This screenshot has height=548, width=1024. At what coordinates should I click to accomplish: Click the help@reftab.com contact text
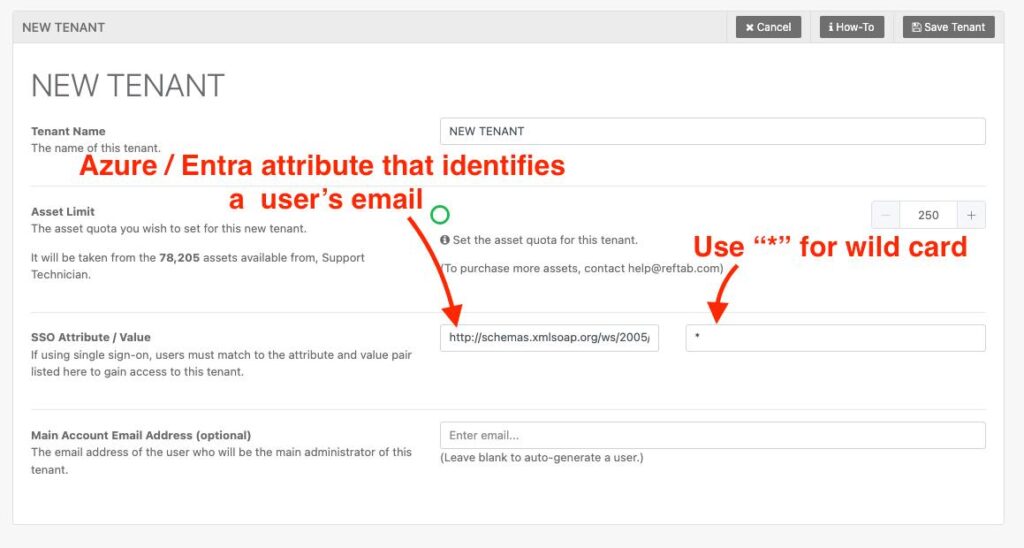click(673, 268)
